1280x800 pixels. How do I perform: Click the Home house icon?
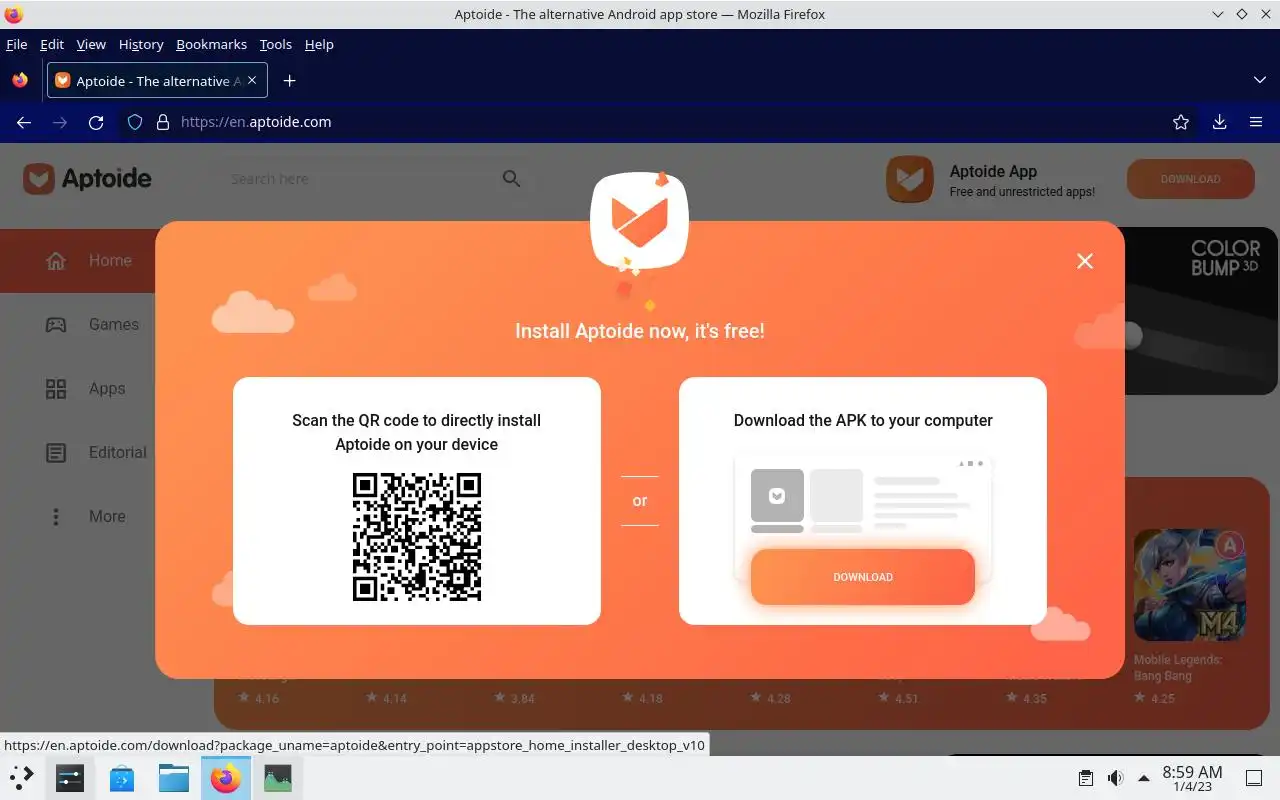coord(56,261)
